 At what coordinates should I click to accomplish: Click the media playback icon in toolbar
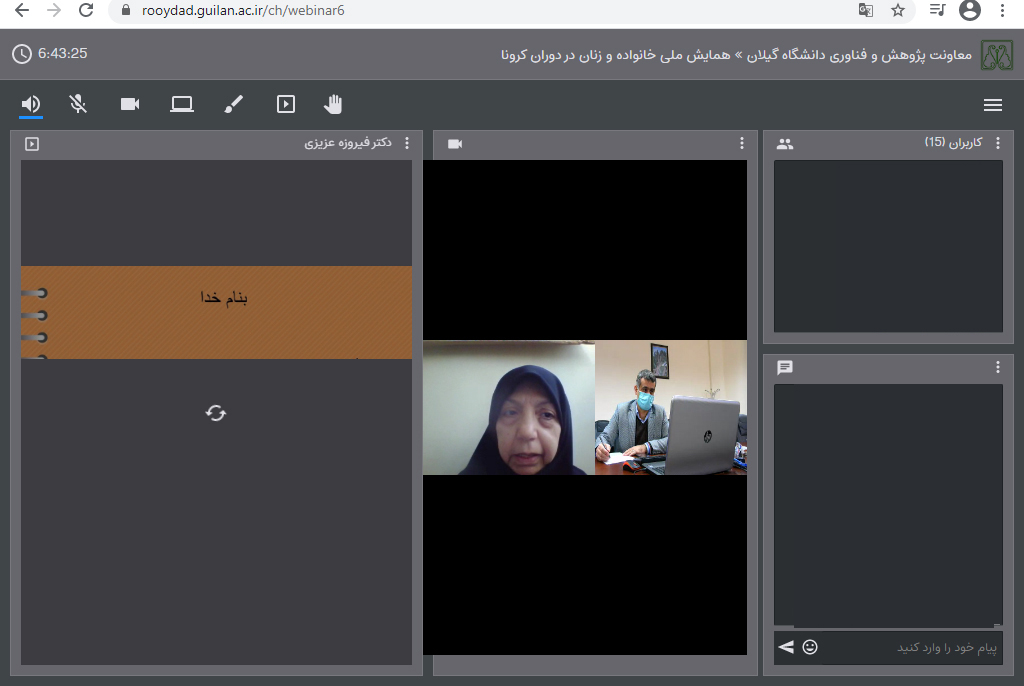286,104
